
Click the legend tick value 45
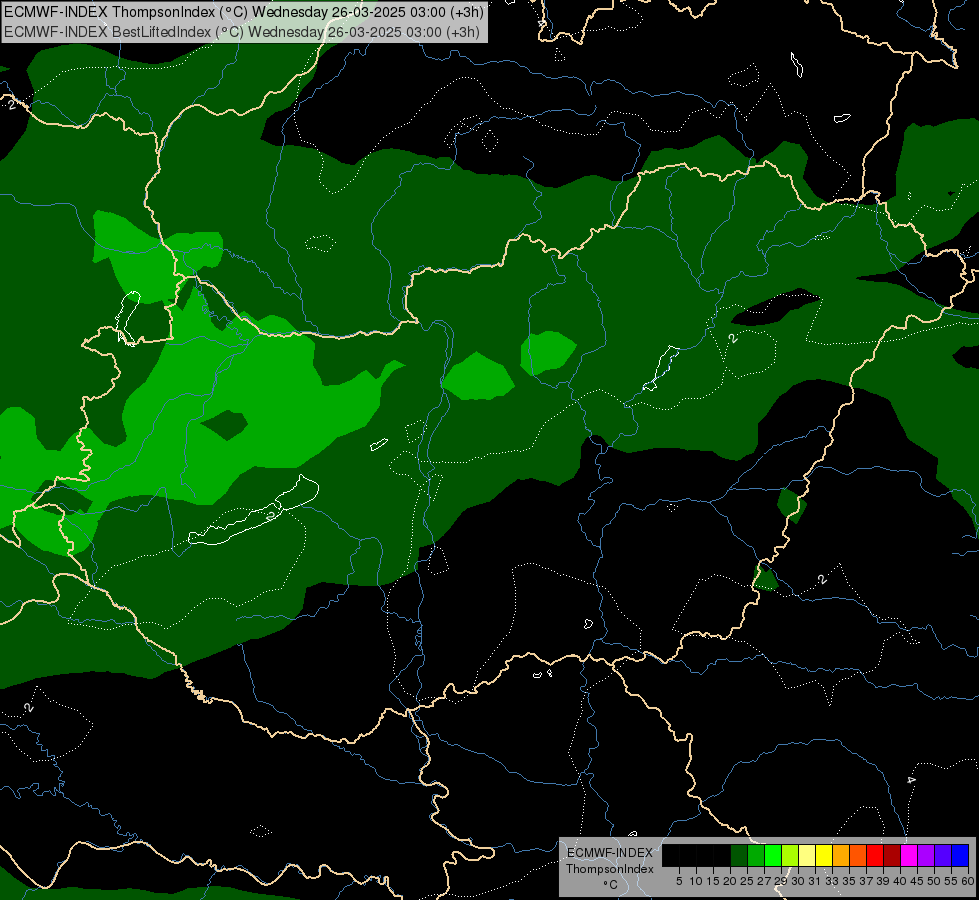tap(917, 881)
